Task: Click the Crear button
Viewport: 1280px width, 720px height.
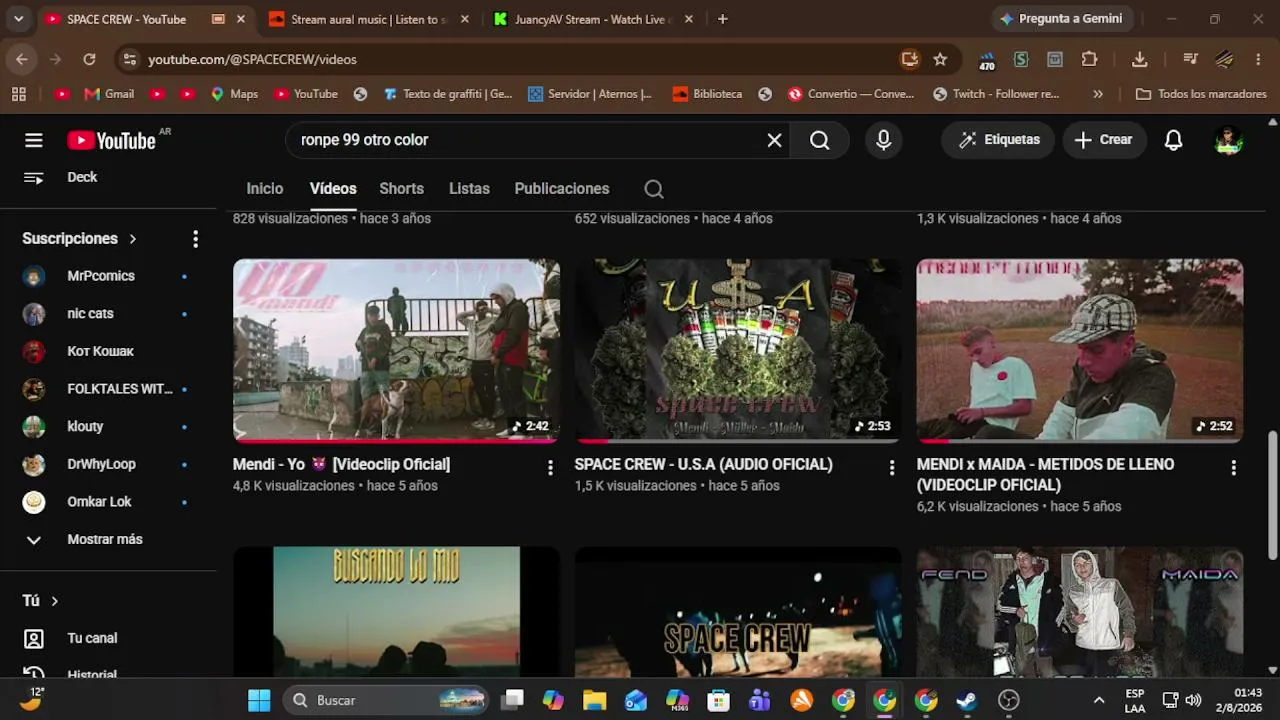Action: point(1104,140)
